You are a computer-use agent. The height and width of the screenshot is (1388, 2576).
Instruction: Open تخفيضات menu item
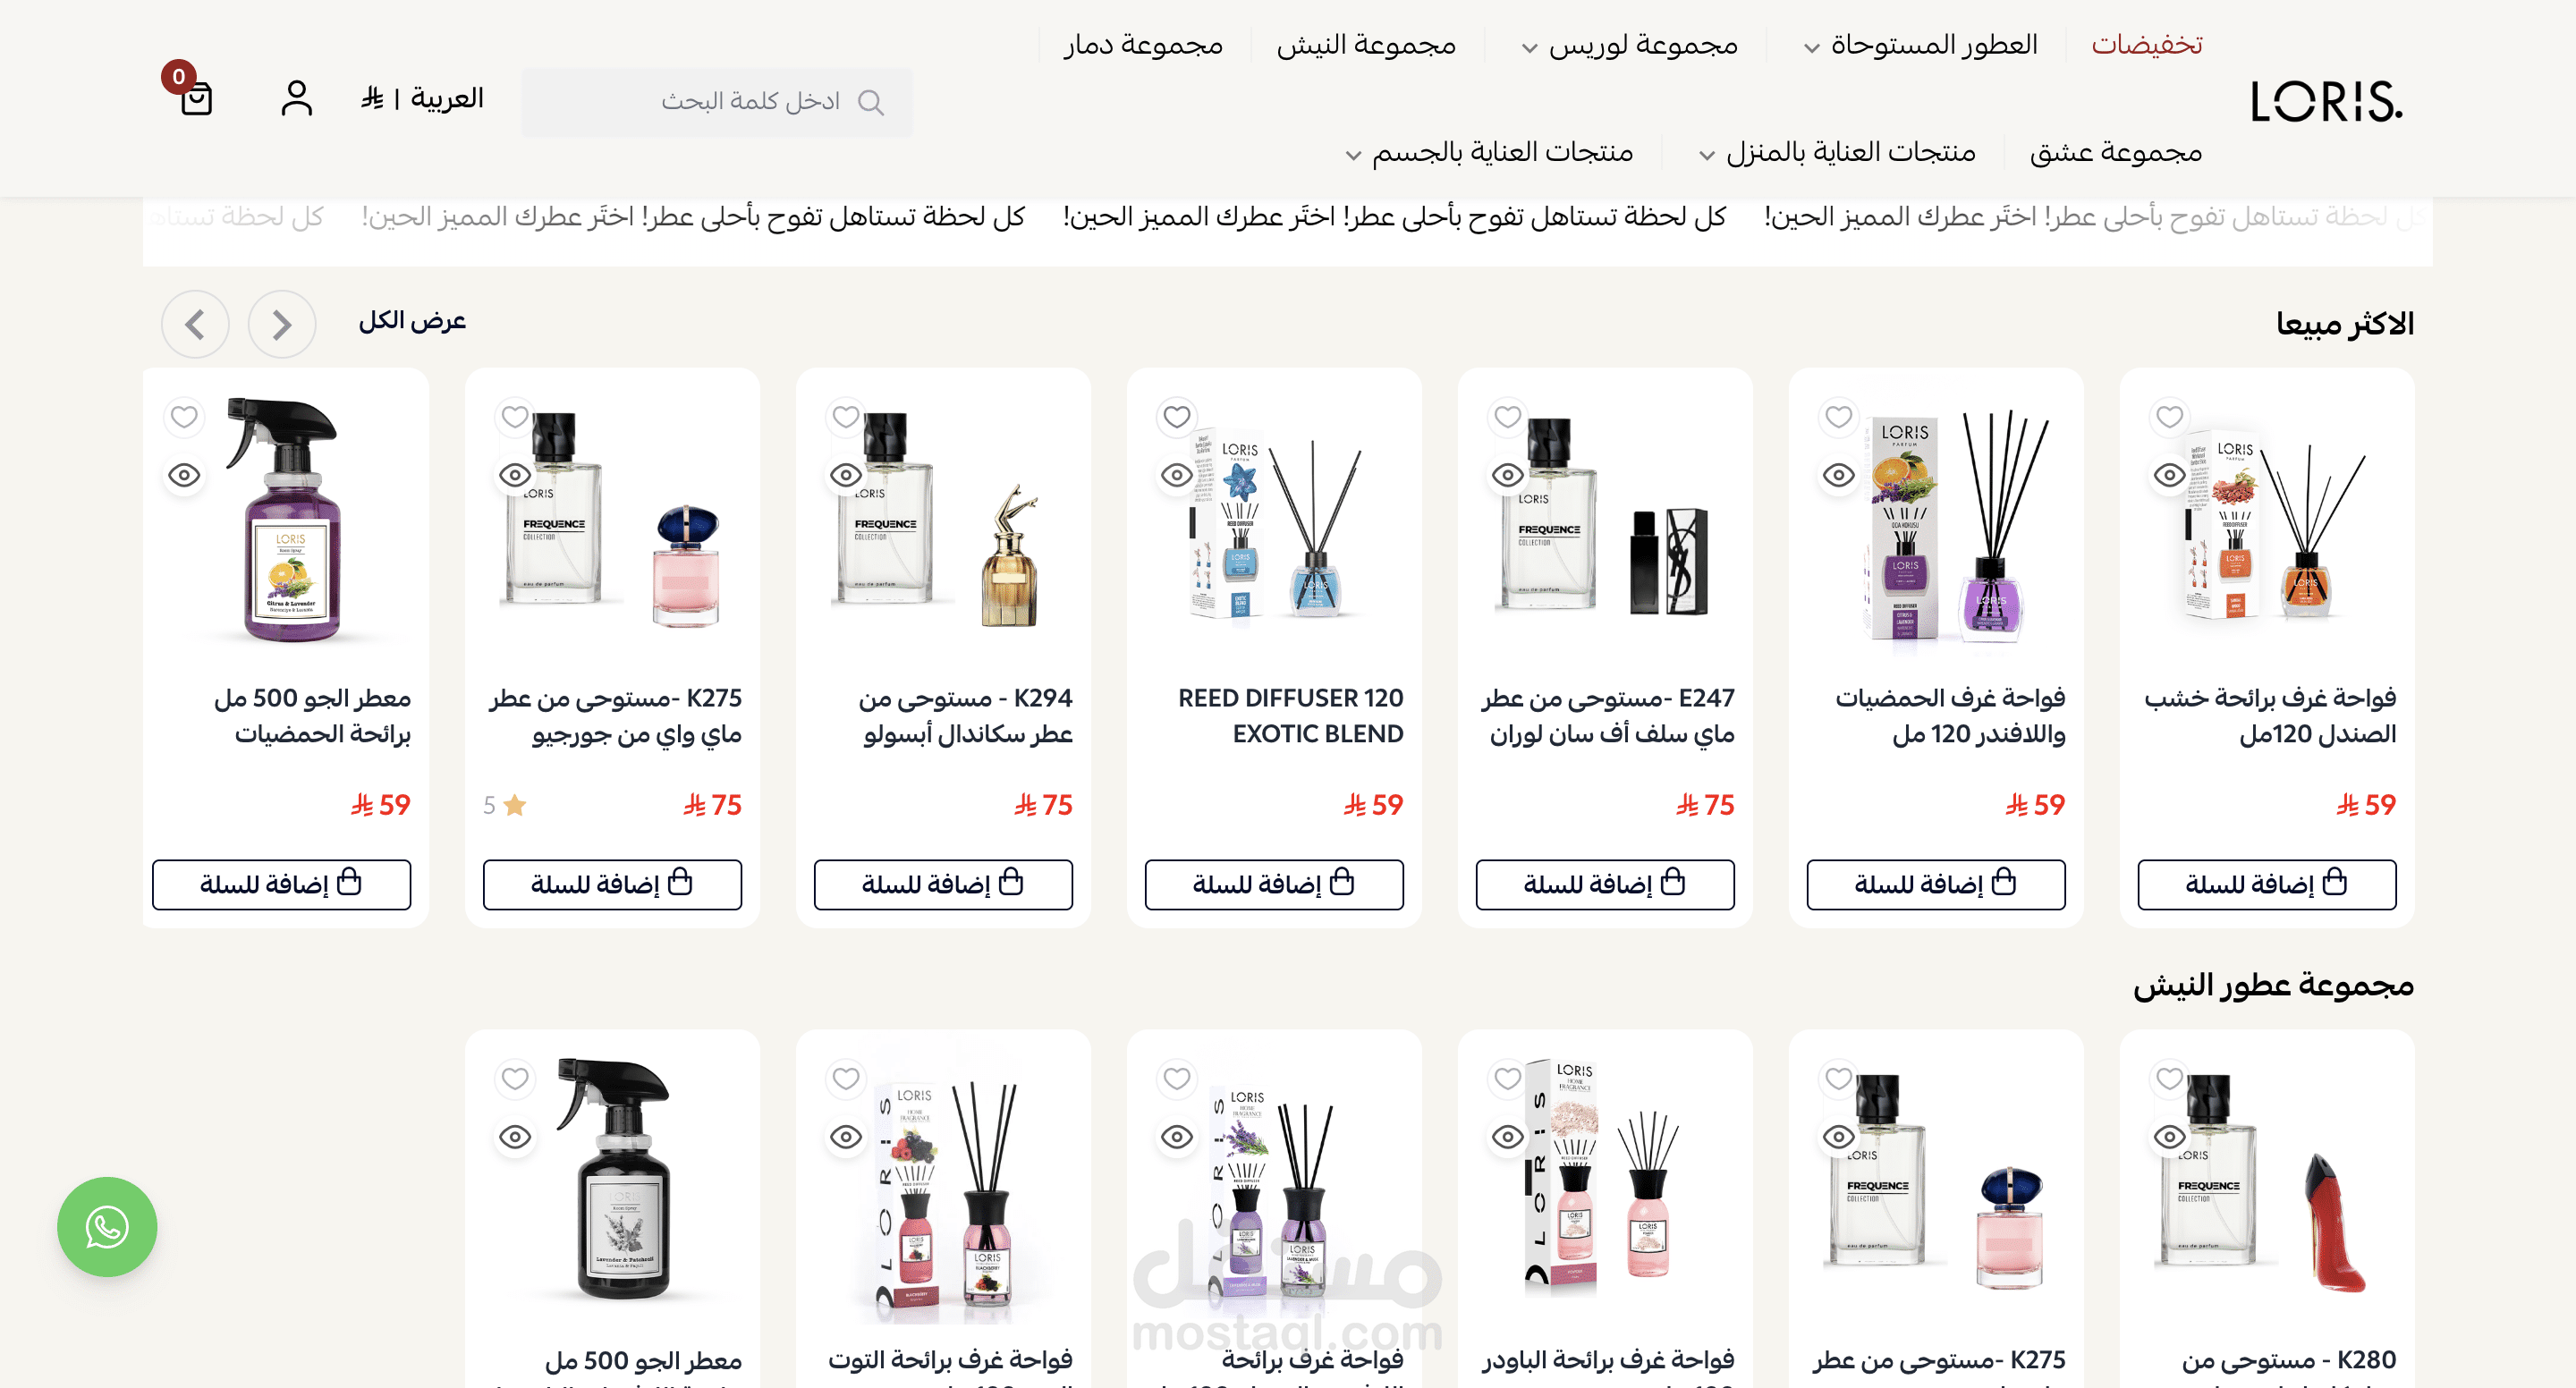click(x=2147, y=45)
